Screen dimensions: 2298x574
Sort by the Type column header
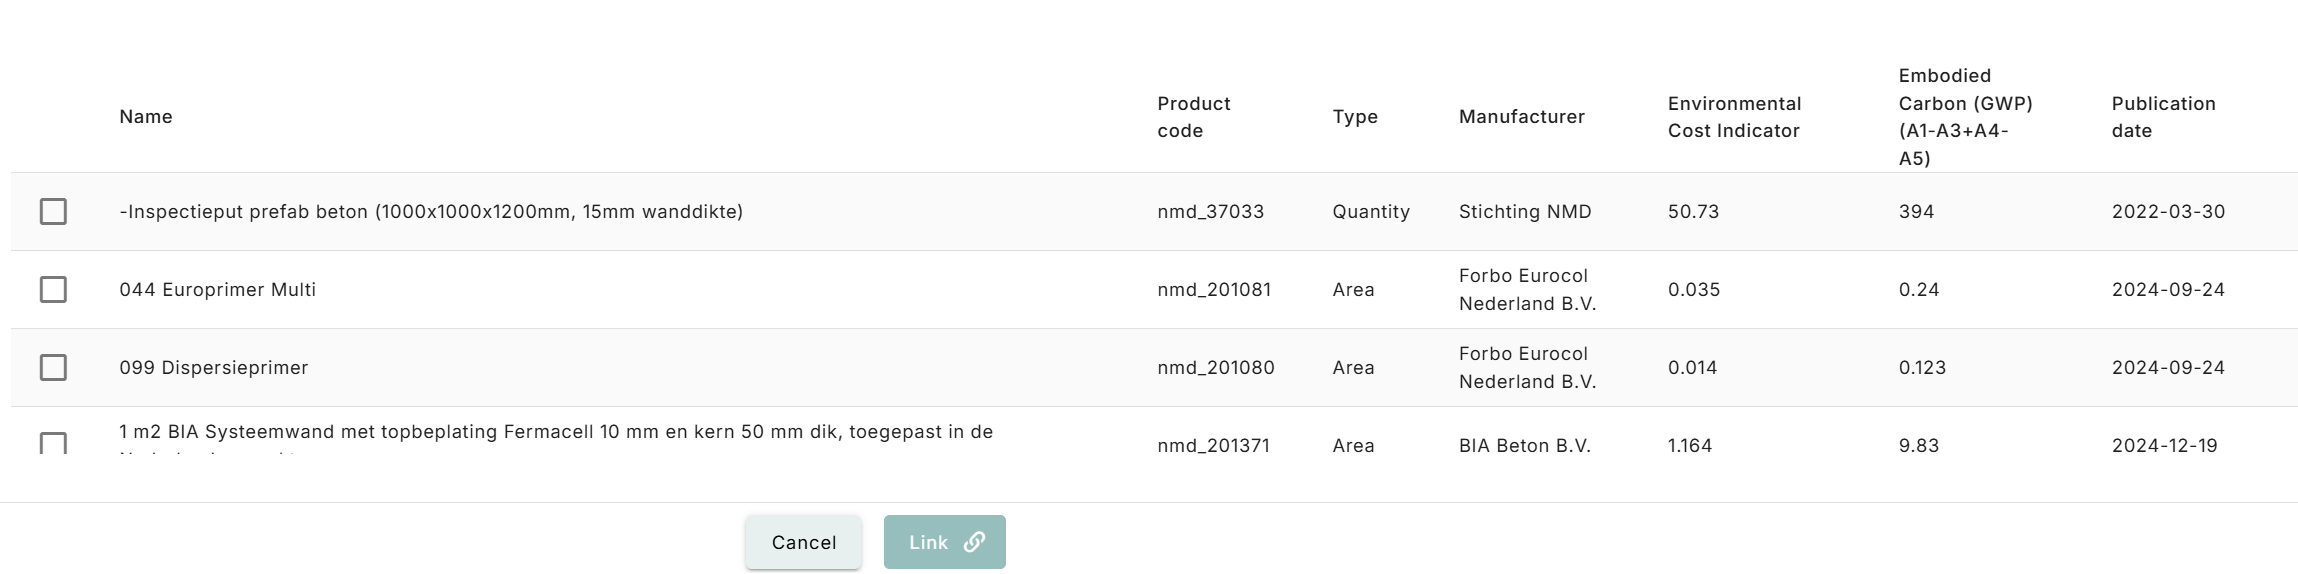click(1355, 117)
